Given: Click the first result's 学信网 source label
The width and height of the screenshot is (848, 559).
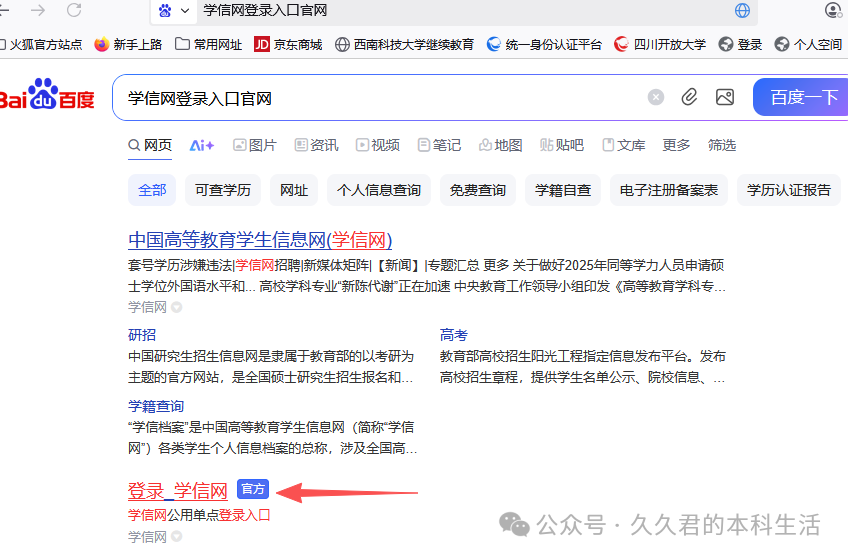Looking at the screenshot, I should point(147,308).
